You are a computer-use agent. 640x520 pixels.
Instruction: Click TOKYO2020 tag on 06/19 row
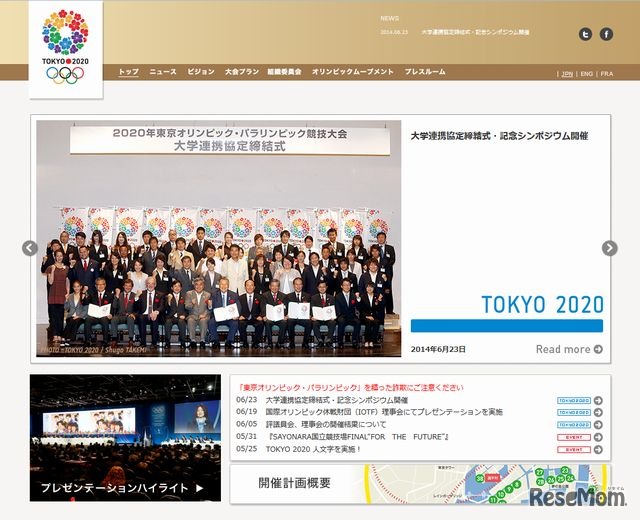click(574, 412)
